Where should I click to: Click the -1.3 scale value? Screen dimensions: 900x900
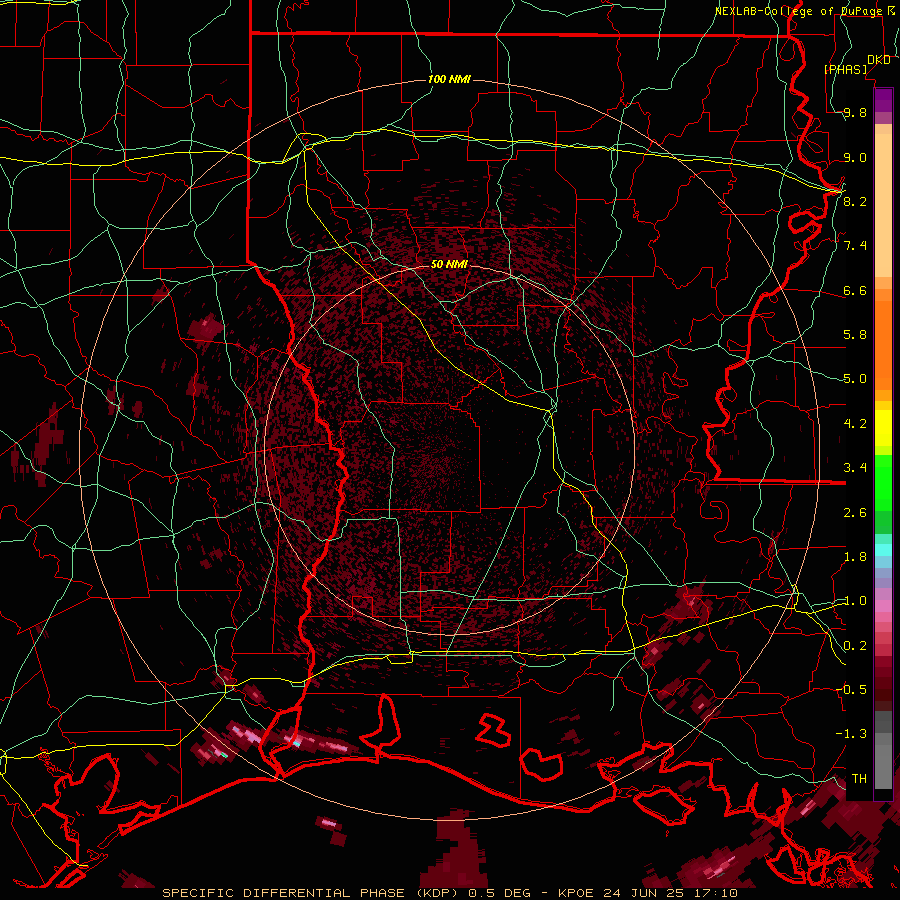(x=851, y=734)
